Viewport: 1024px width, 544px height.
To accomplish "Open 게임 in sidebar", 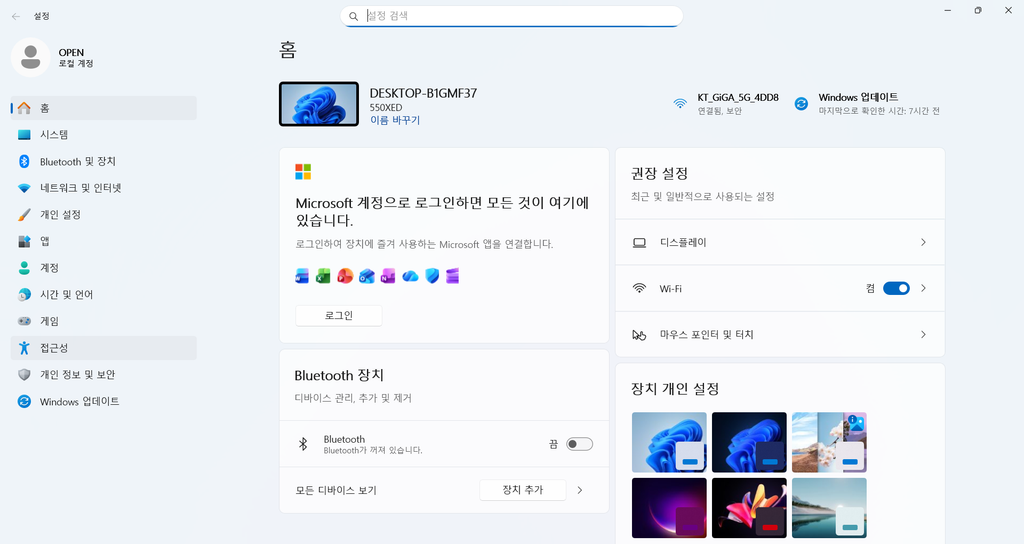I will tap(104, 321).
